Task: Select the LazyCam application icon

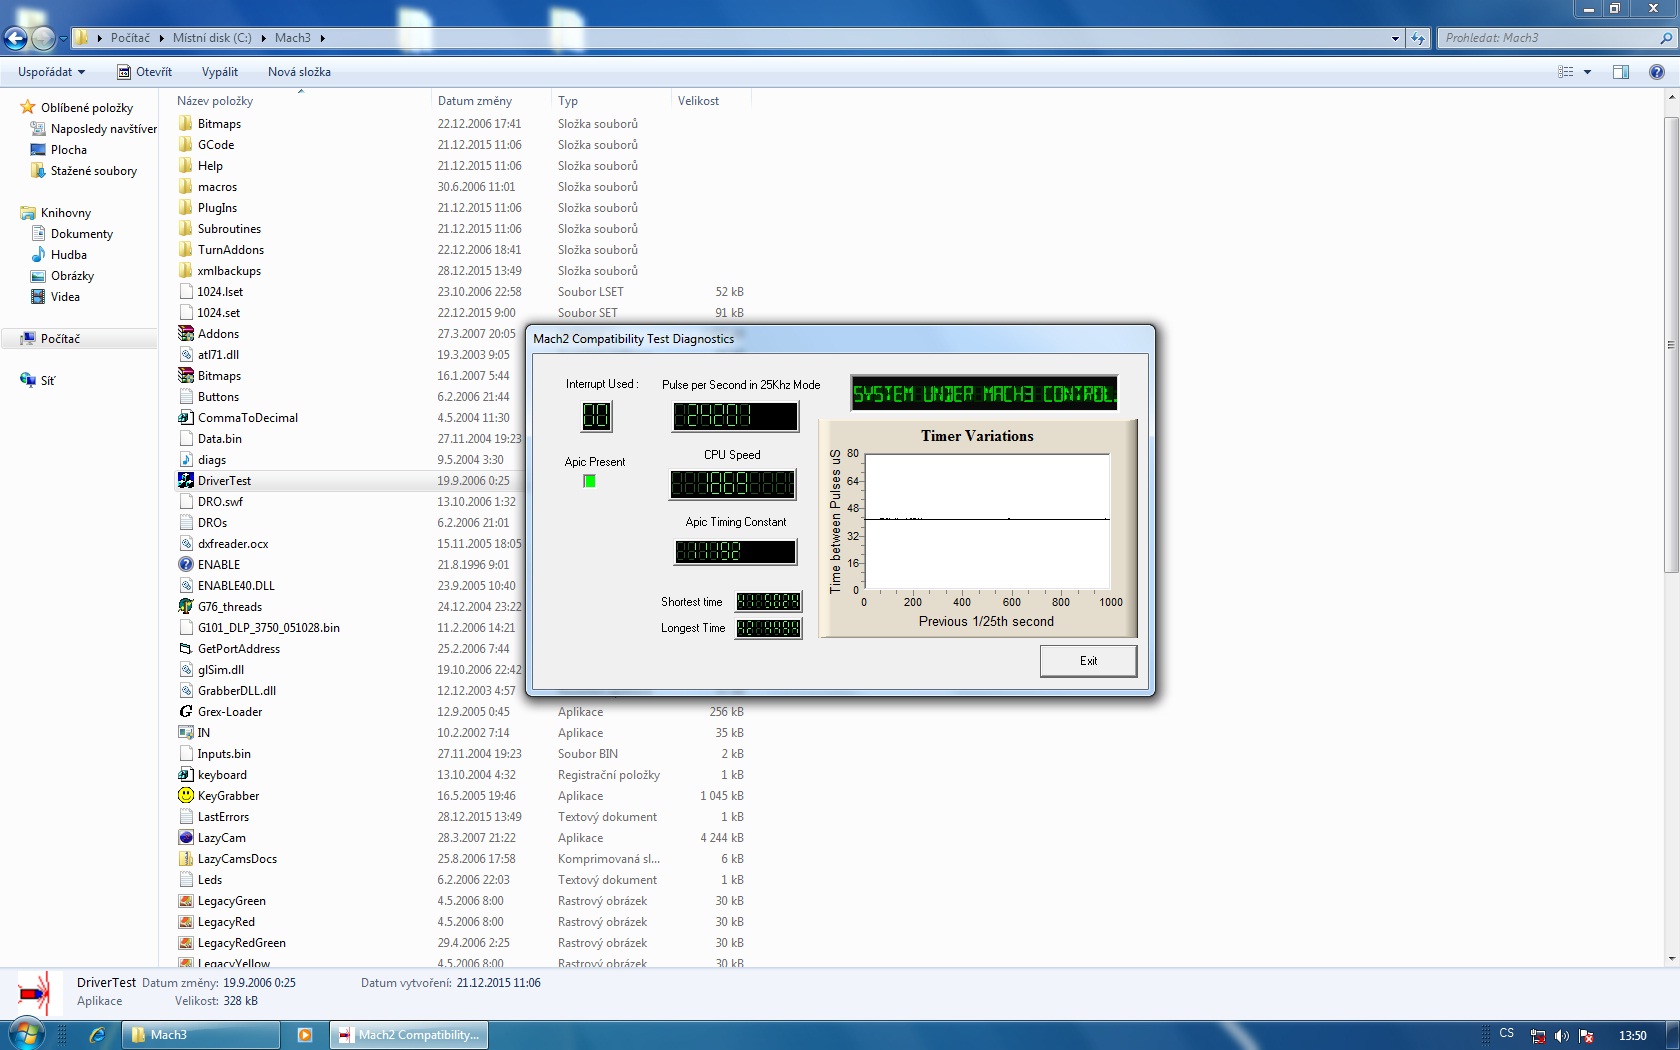Action: click(x=186, y=838)
